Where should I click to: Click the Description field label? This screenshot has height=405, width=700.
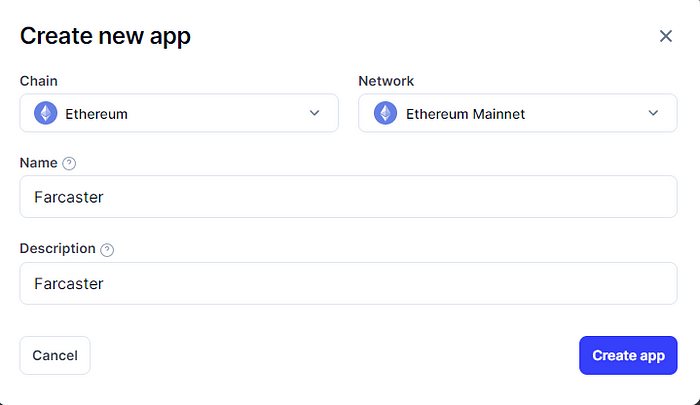click(58, 249)
